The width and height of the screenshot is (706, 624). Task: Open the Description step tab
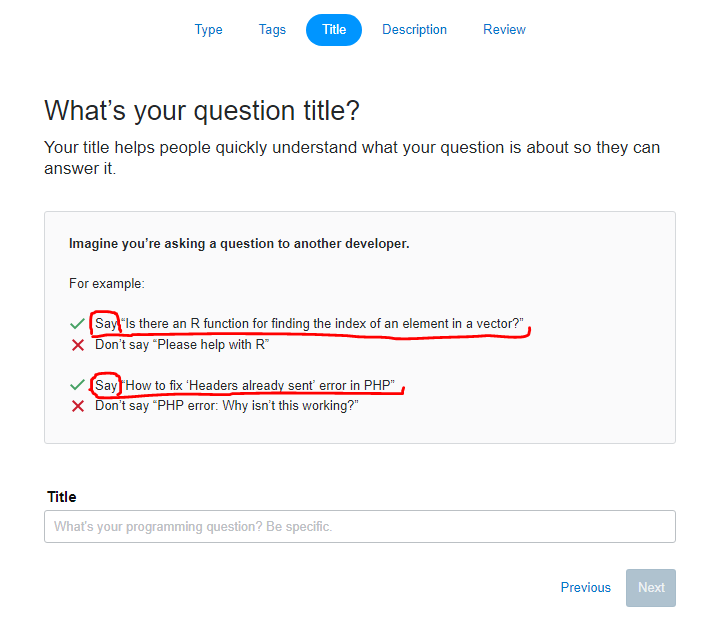tap(414, 30)
